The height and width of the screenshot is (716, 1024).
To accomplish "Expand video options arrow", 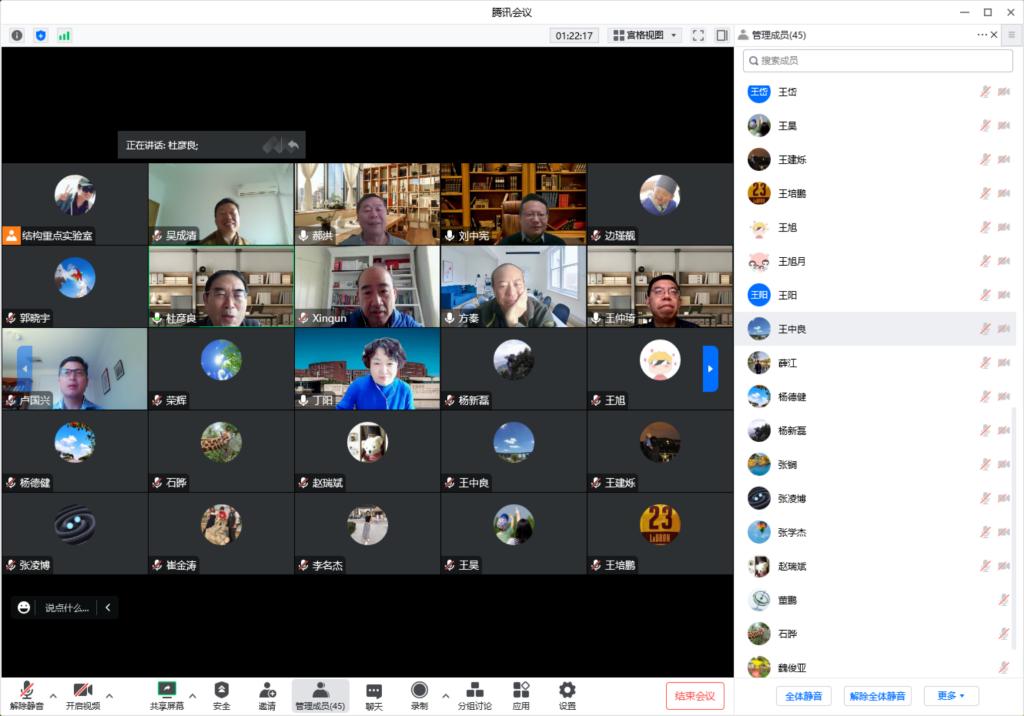I will [x=109, y=696].
